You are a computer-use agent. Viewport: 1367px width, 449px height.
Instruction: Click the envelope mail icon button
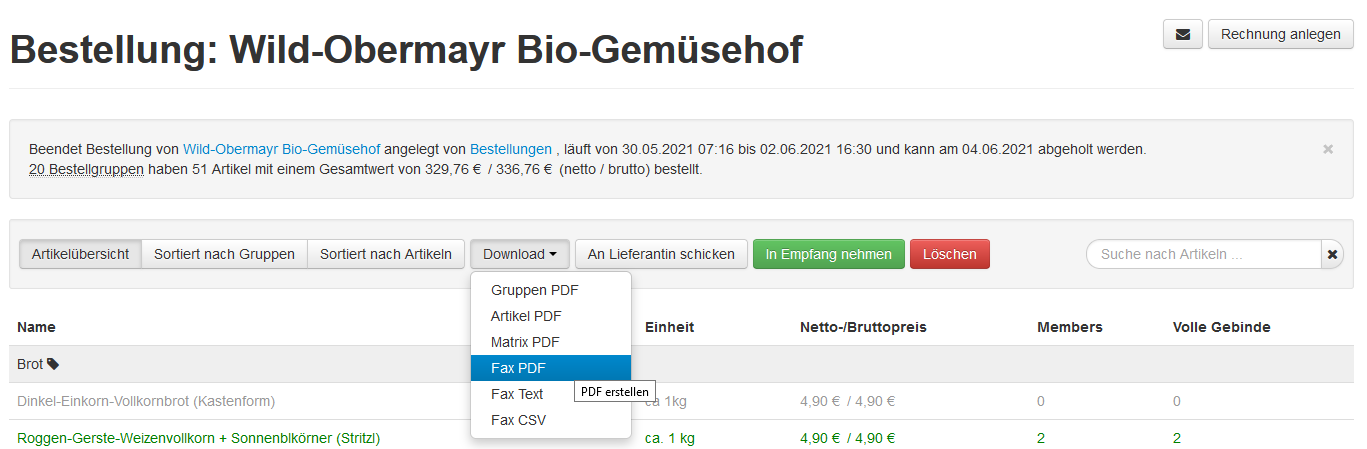1182,34
